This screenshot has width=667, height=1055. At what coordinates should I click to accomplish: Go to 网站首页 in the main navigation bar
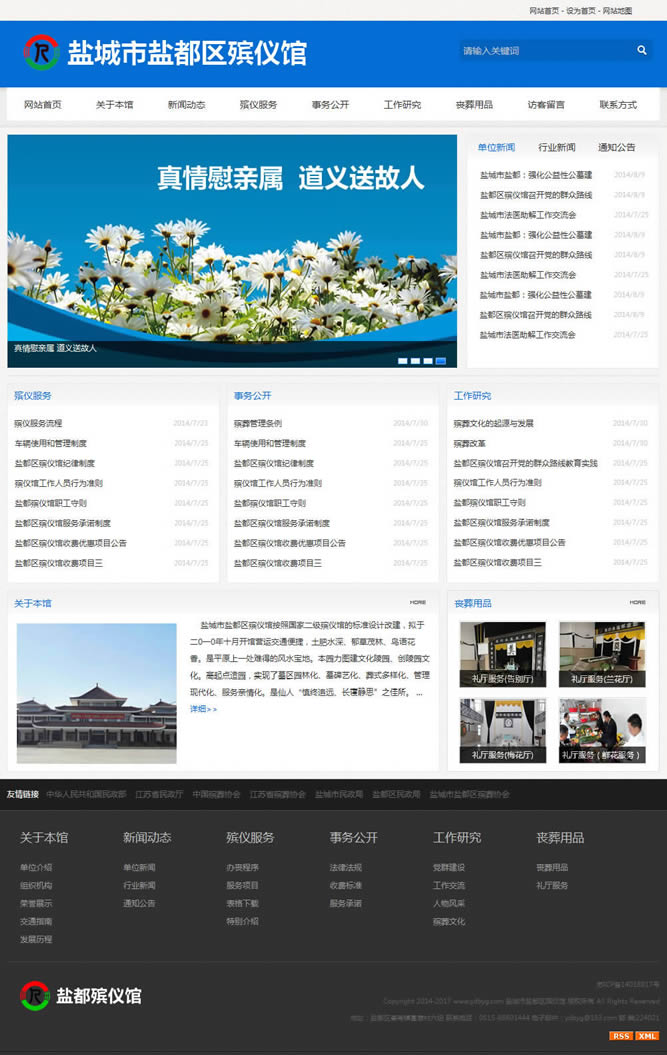(x=42, y=104)
